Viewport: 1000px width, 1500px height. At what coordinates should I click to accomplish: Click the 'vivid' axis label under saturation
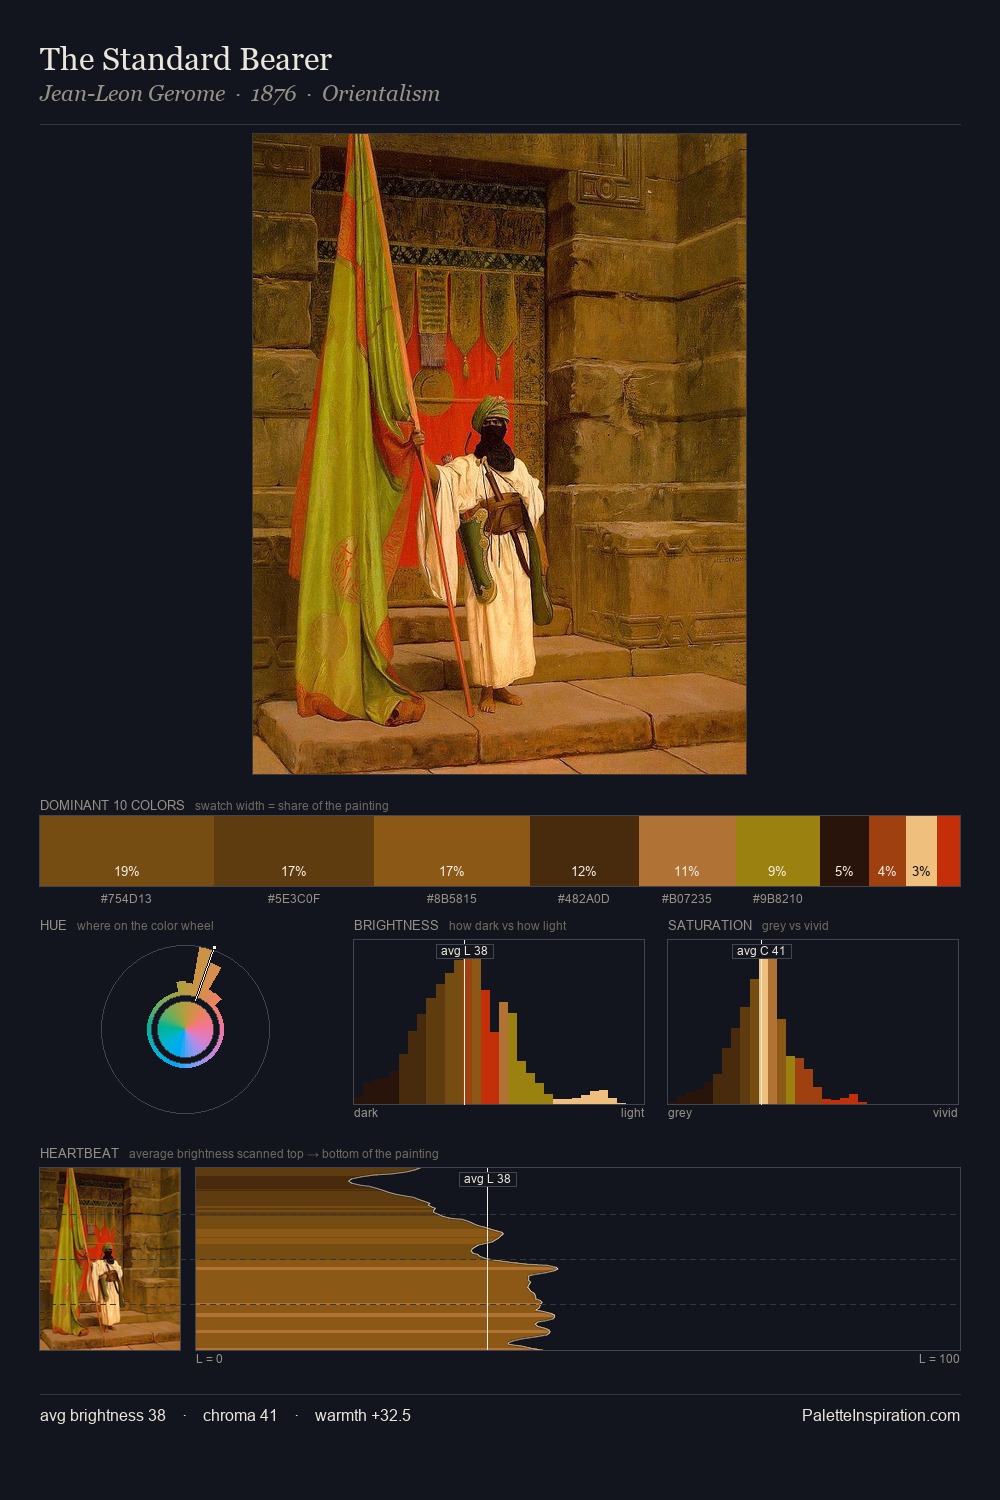[945, 1113]
